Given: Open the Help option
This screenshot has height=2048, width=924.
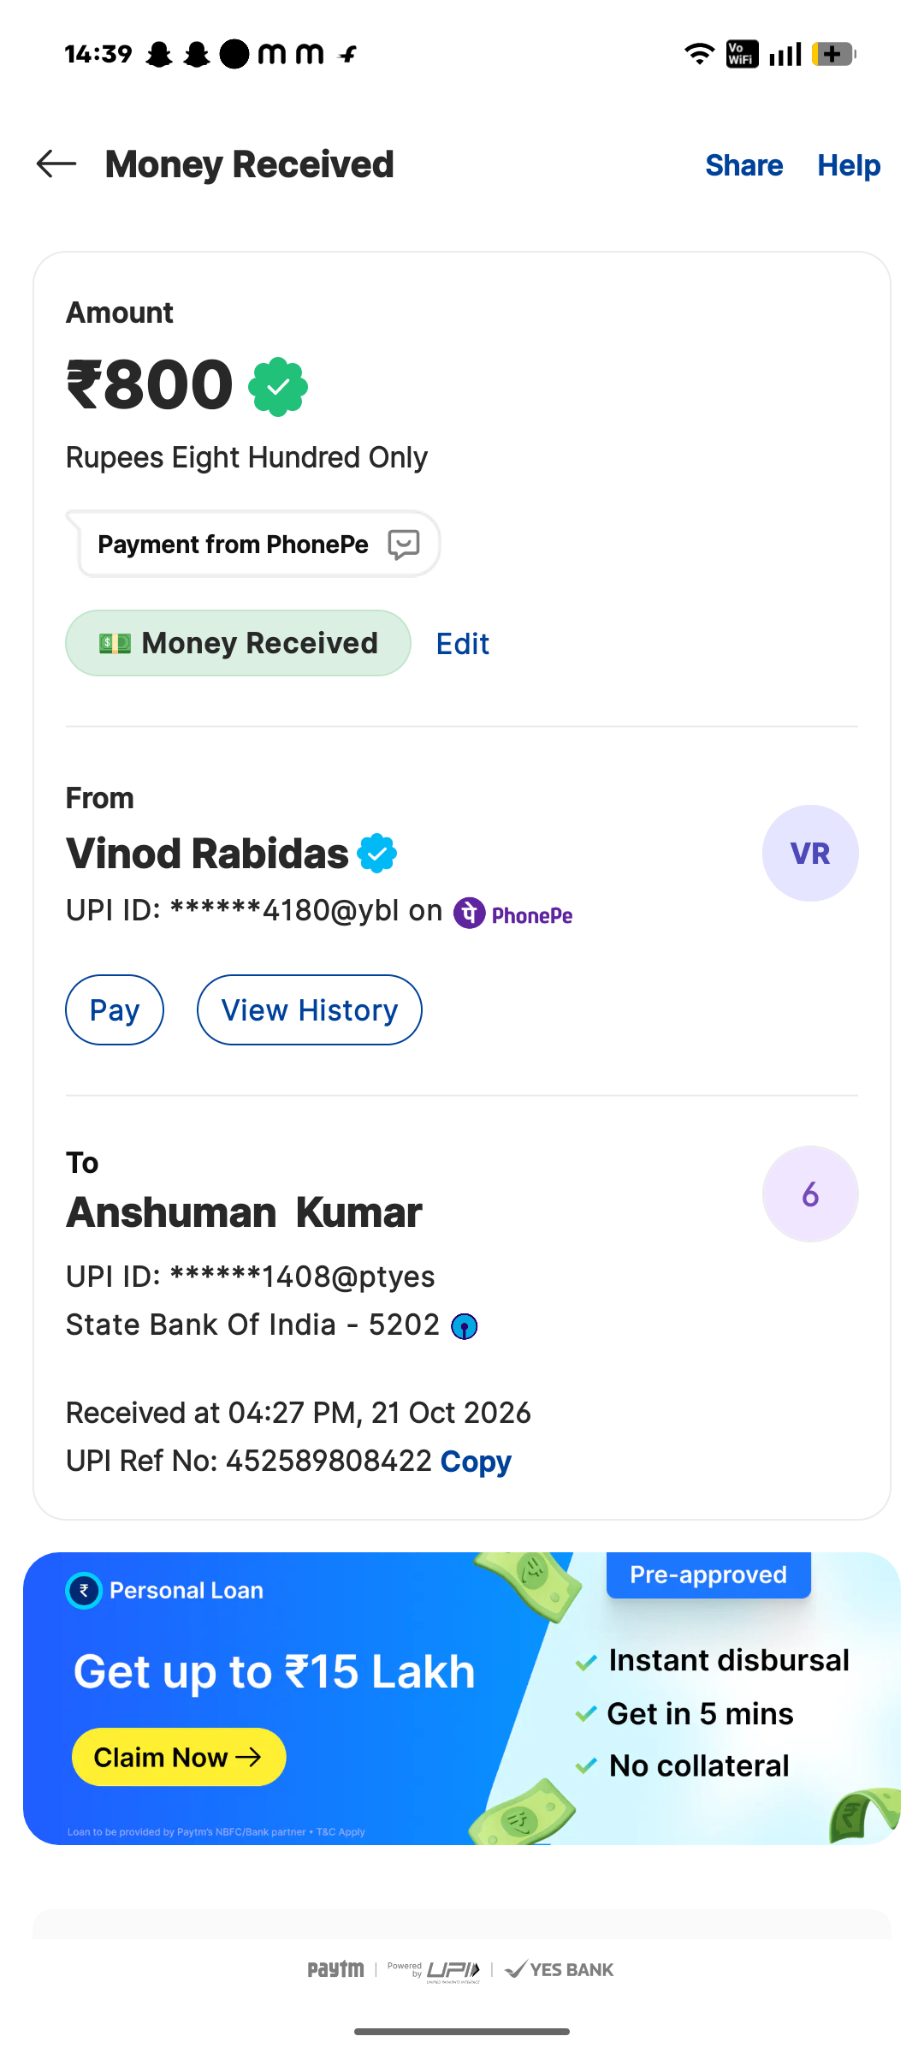Looking at the screenshot, I should click(x=849, y=165).
